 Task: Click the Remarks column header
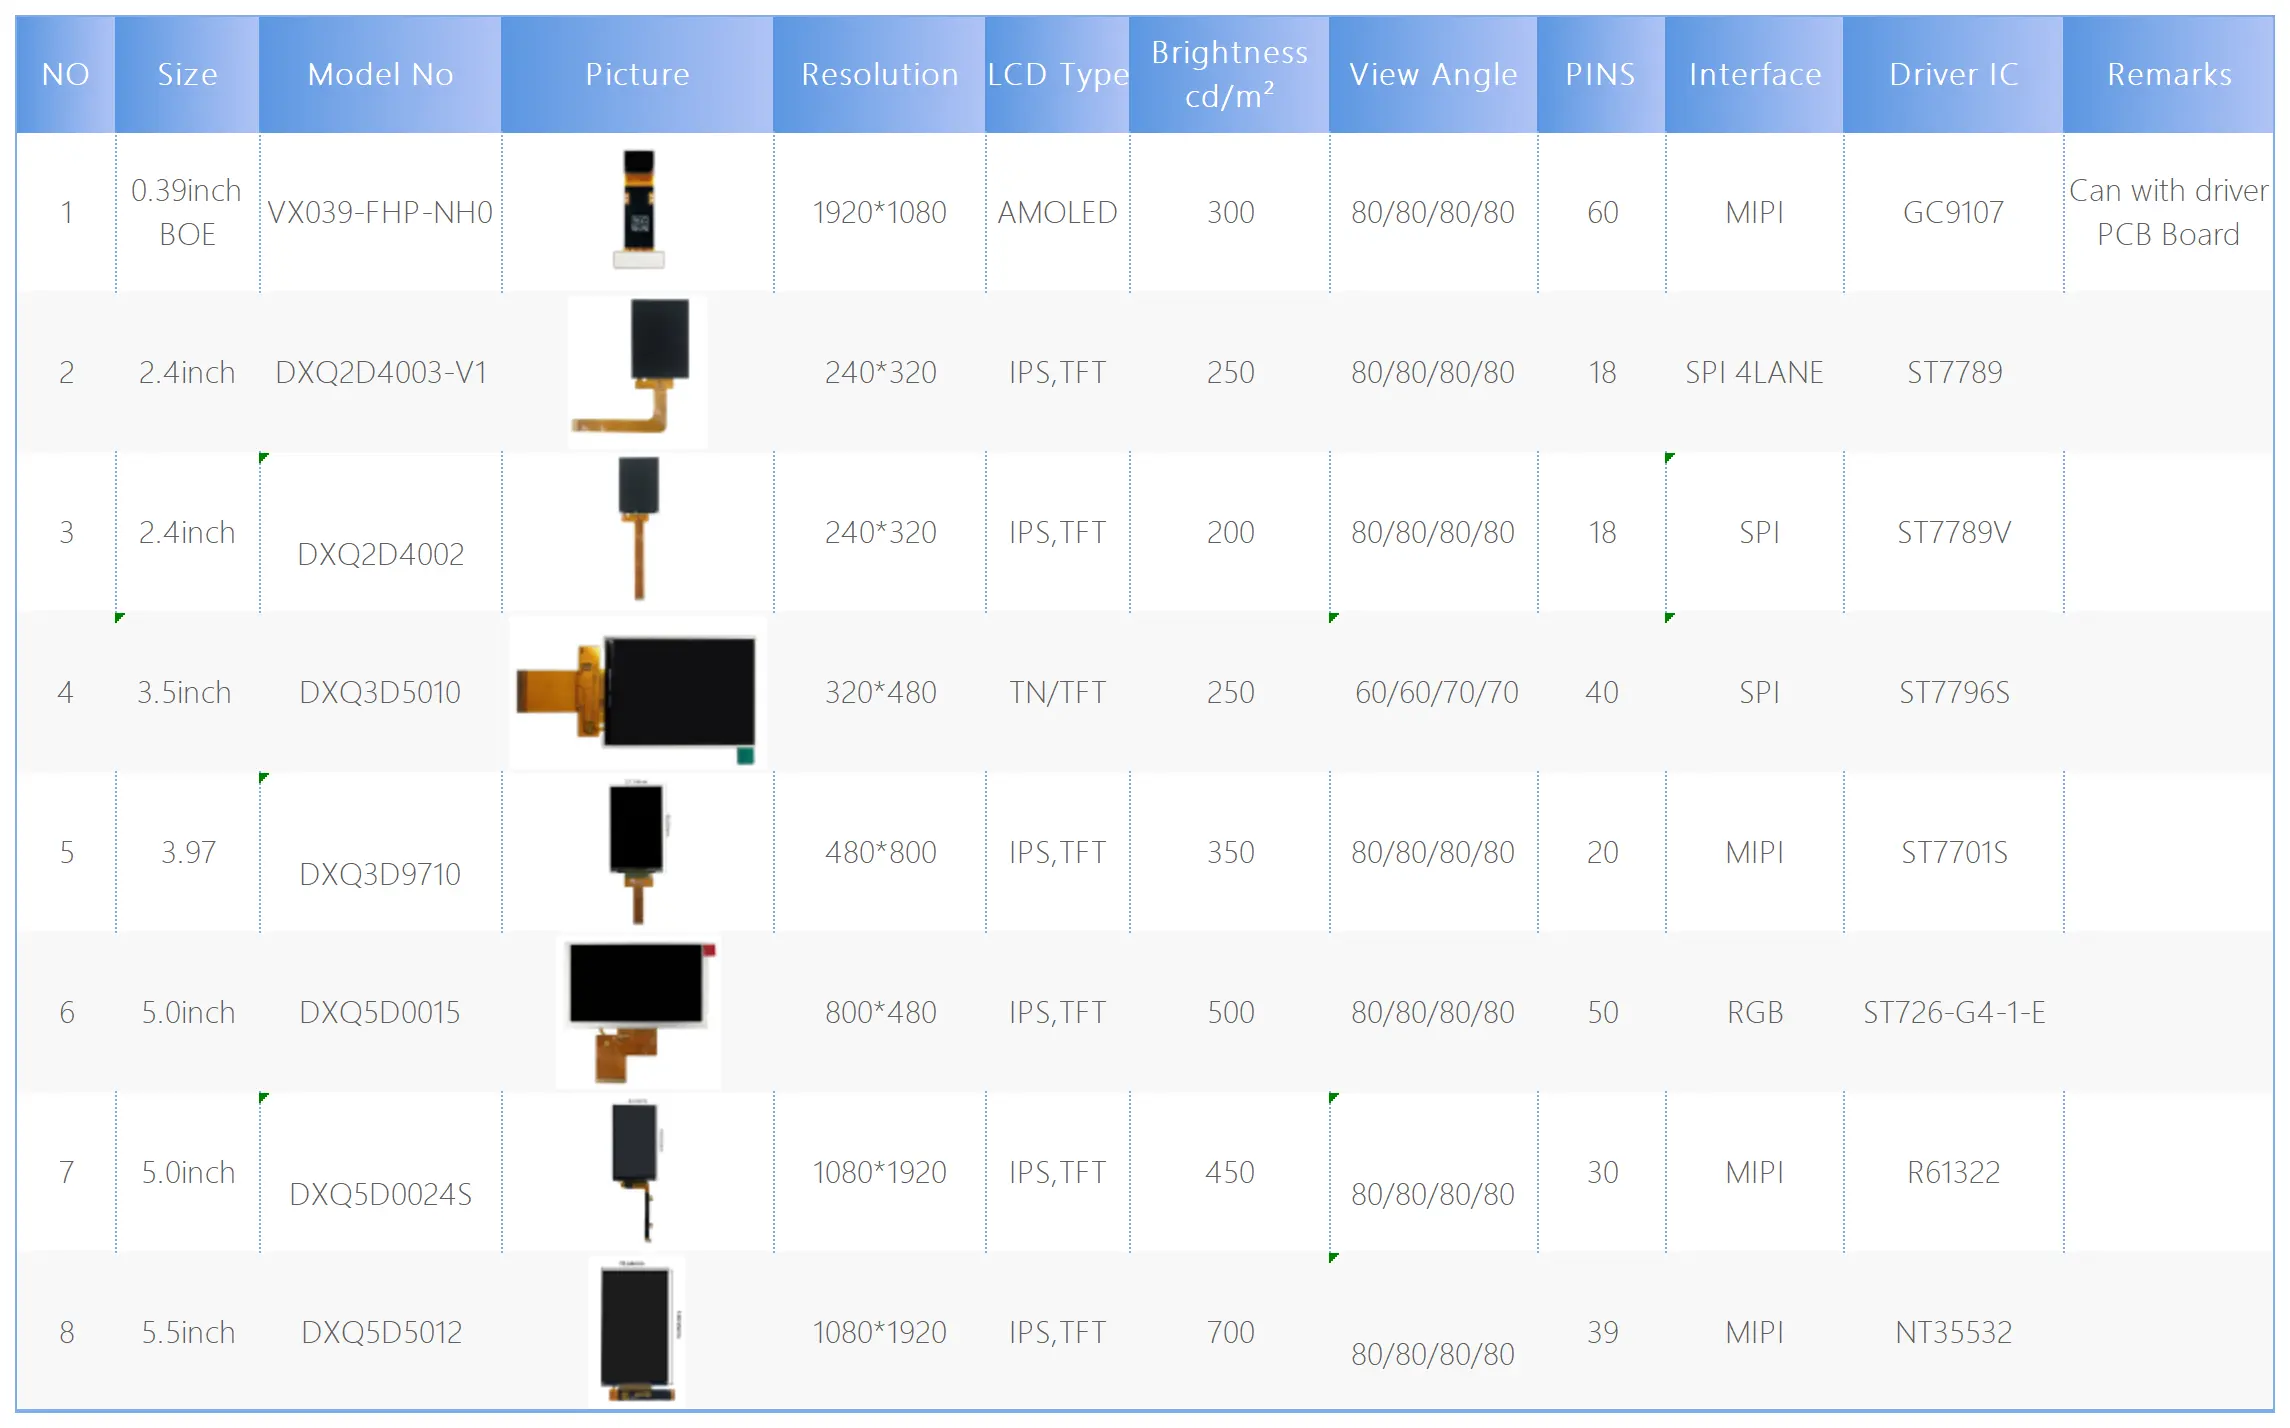click(2169, 75)
